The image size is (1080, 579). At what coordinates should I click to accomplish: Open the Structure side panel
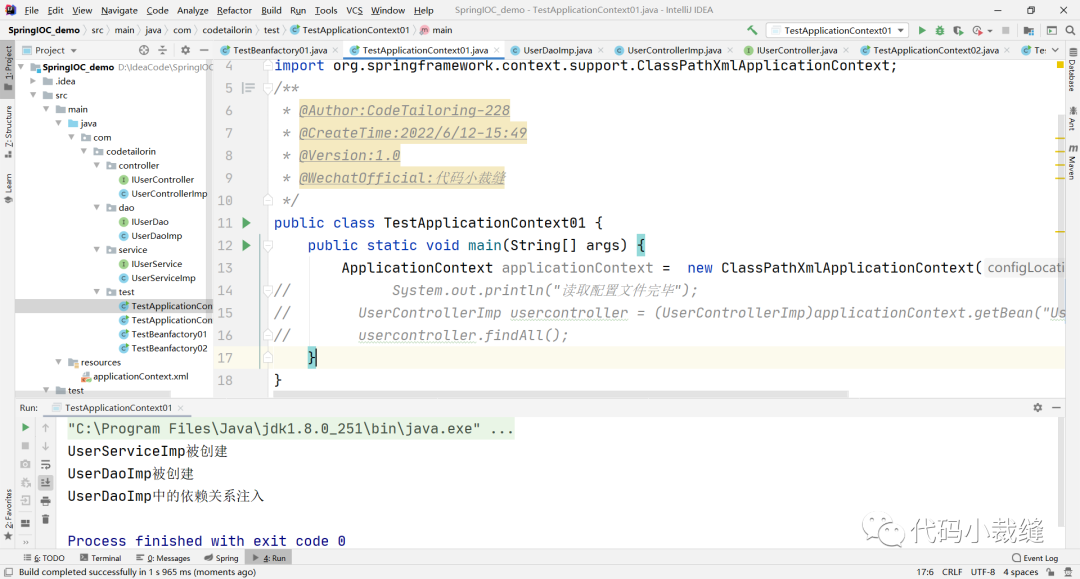[x=8, y=131]
